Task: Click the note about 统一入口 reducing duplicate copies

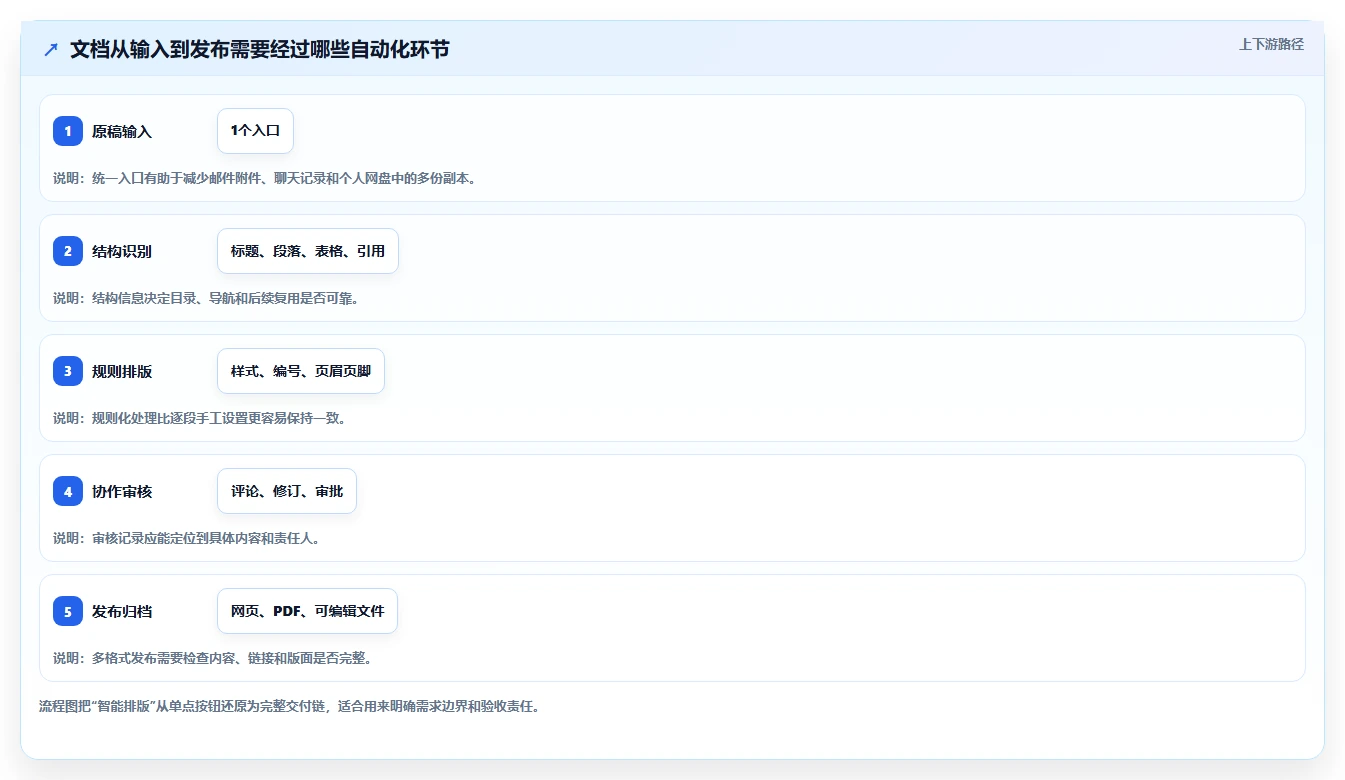Action: click(x=265, y=178)
